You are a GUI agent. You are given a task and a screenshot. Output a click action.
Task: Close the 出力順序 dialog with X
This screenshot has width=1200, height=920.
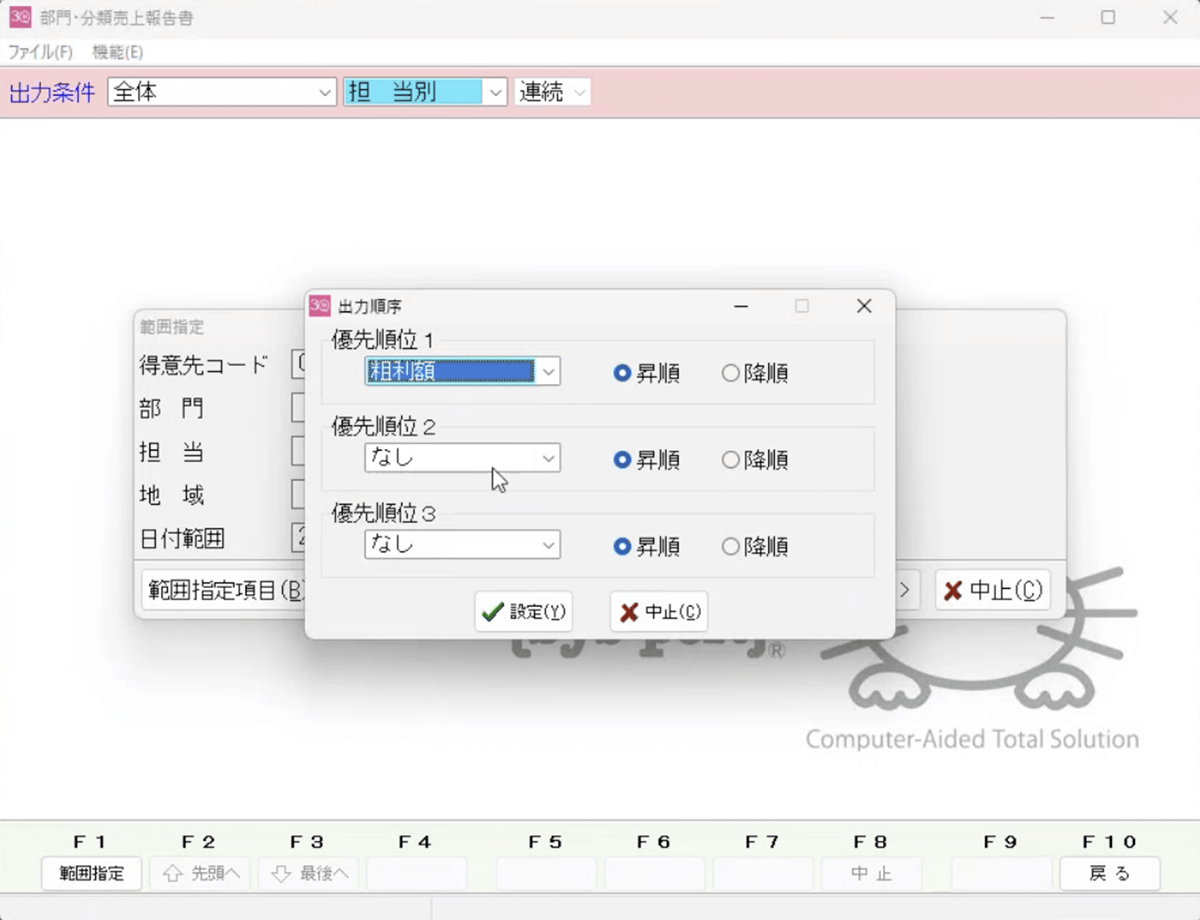pyautogui.click(x=864, y=306)
